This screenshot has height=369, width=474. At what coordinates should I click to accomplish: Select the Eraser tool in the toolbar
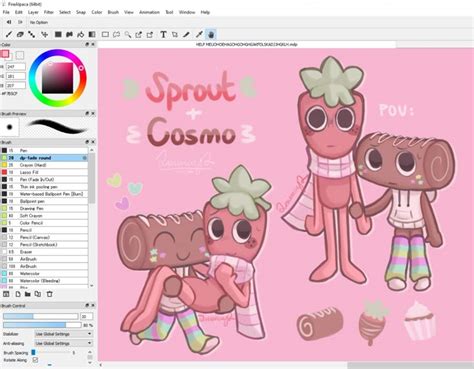pos(20,34)
